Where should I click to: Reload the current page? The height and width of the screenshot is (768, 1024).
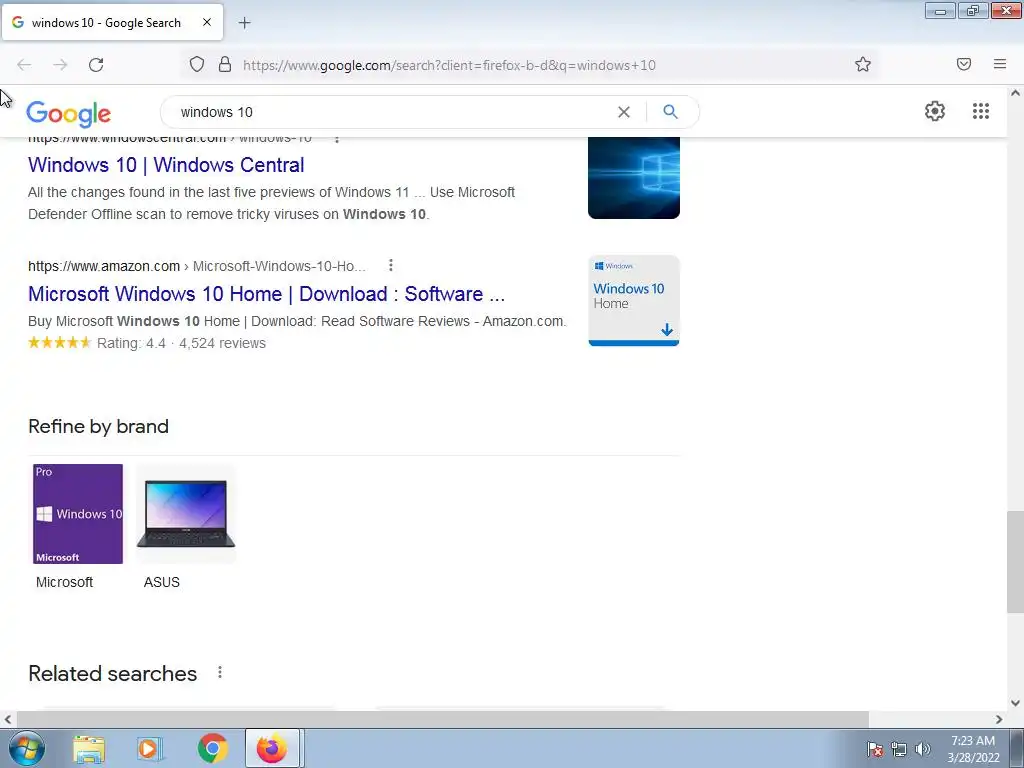click(x=96, y=65)
